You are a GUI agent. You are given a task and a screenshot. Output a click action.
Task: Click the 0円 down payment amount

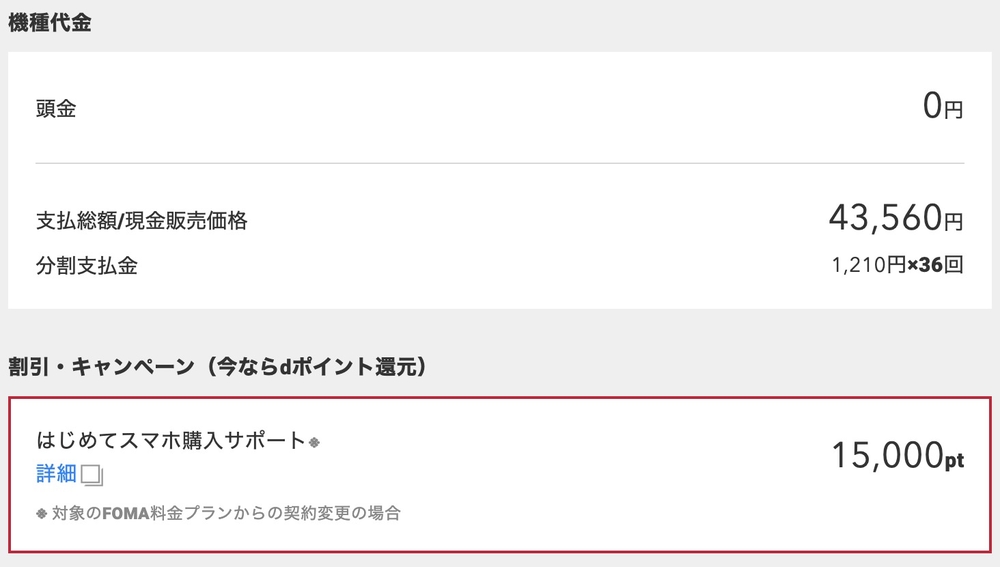pos(943,106)
